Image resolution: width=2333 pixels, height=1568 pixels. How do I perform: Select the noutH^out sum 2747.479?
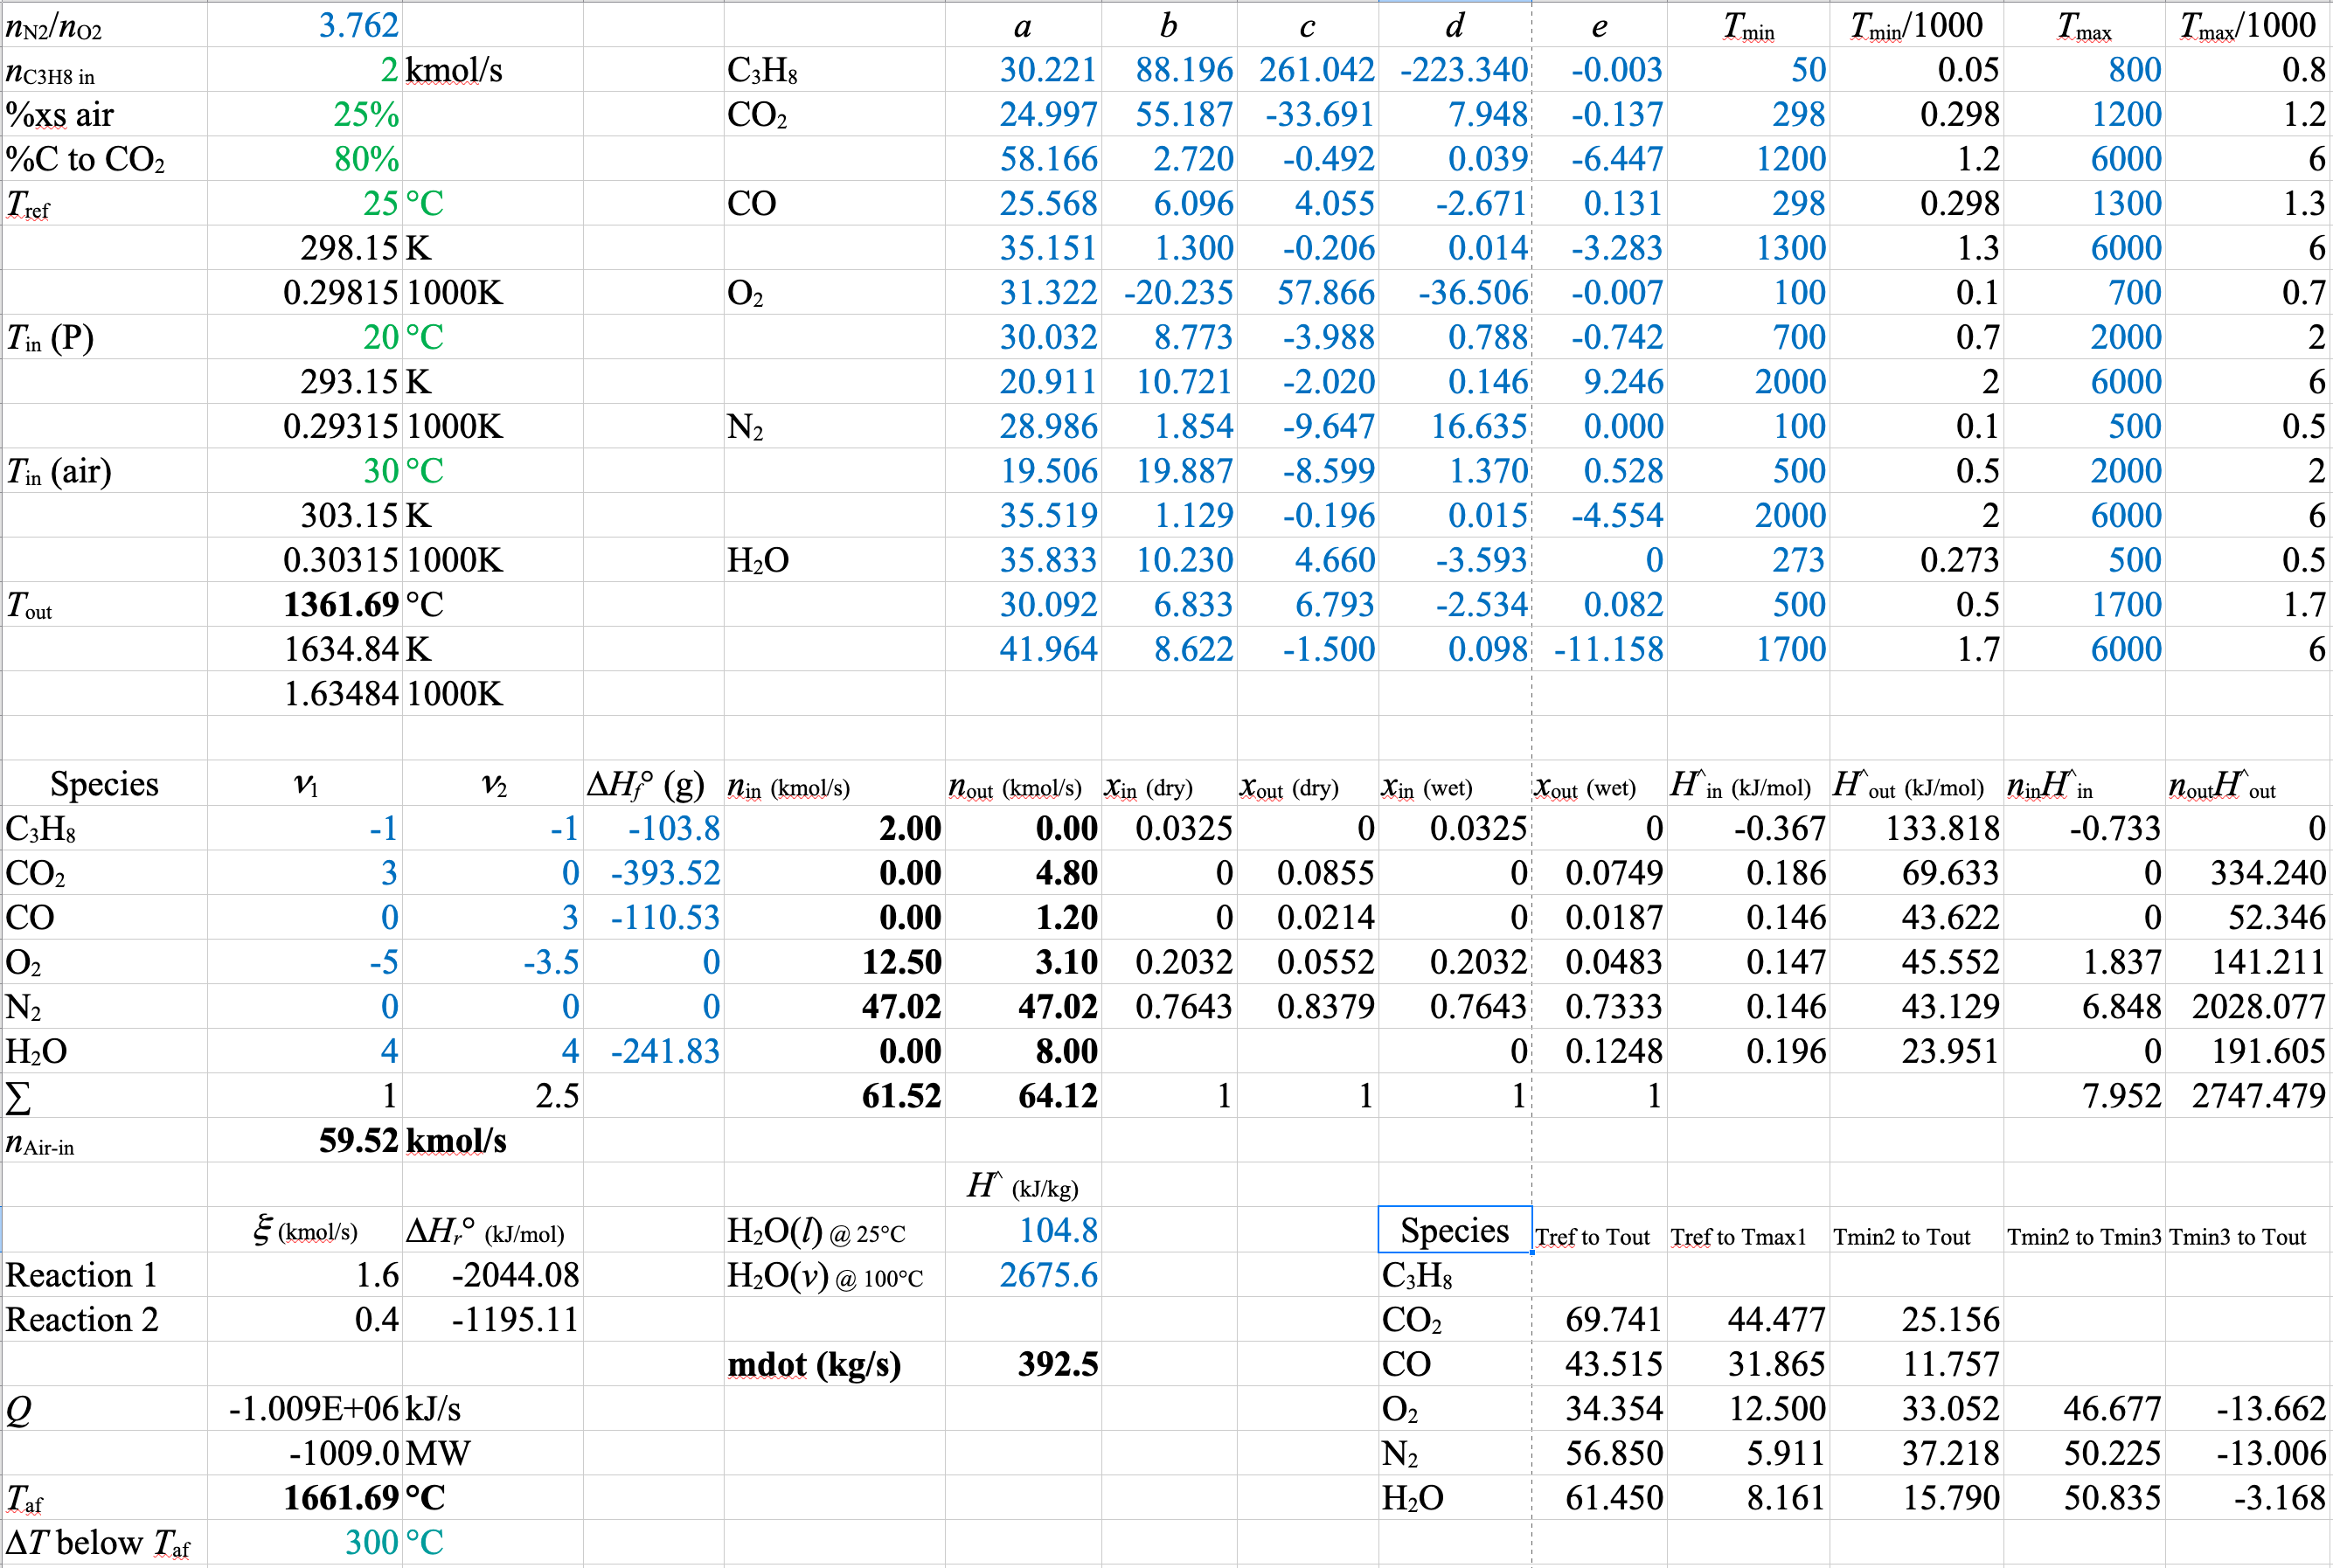(2258, 1096)
